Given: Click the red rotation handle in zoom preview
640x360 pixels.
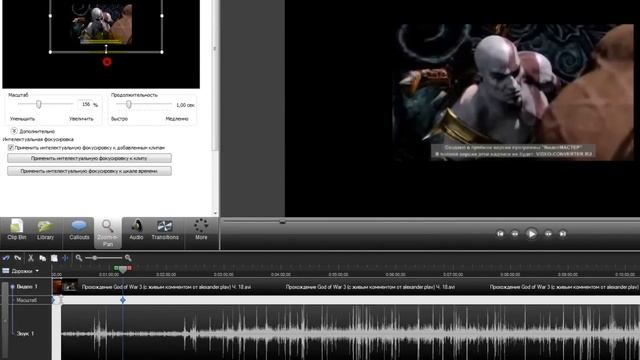Looking at the screenshot, I should [107, 62].
